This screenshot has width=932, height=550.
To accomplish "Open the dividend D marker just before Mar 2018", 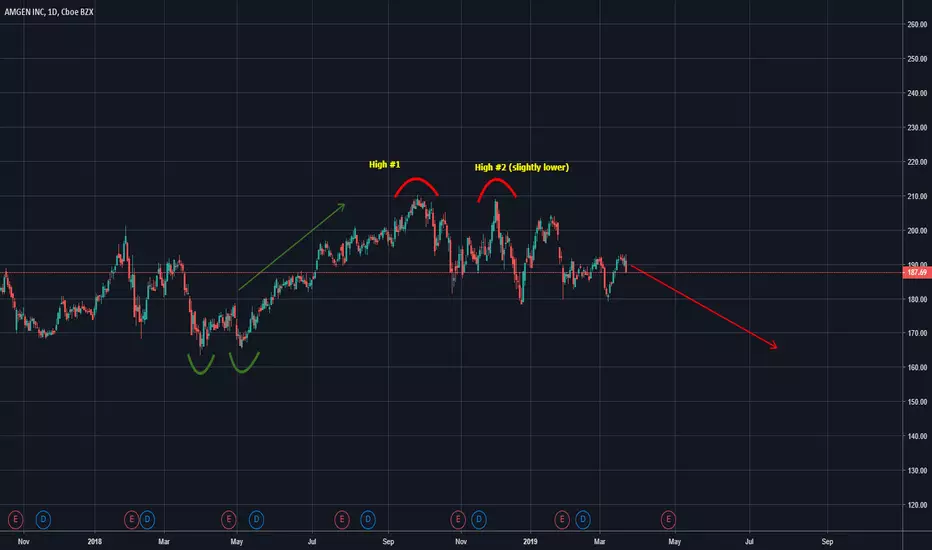I will 147,520.
